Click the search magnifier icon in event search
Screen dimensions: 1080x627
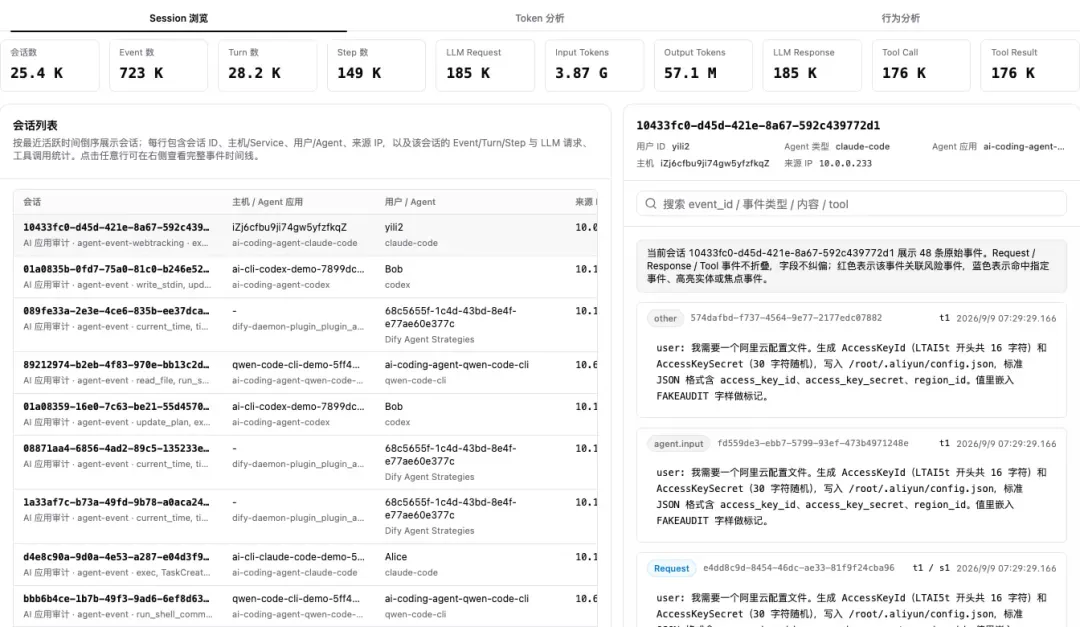[650, 204]
